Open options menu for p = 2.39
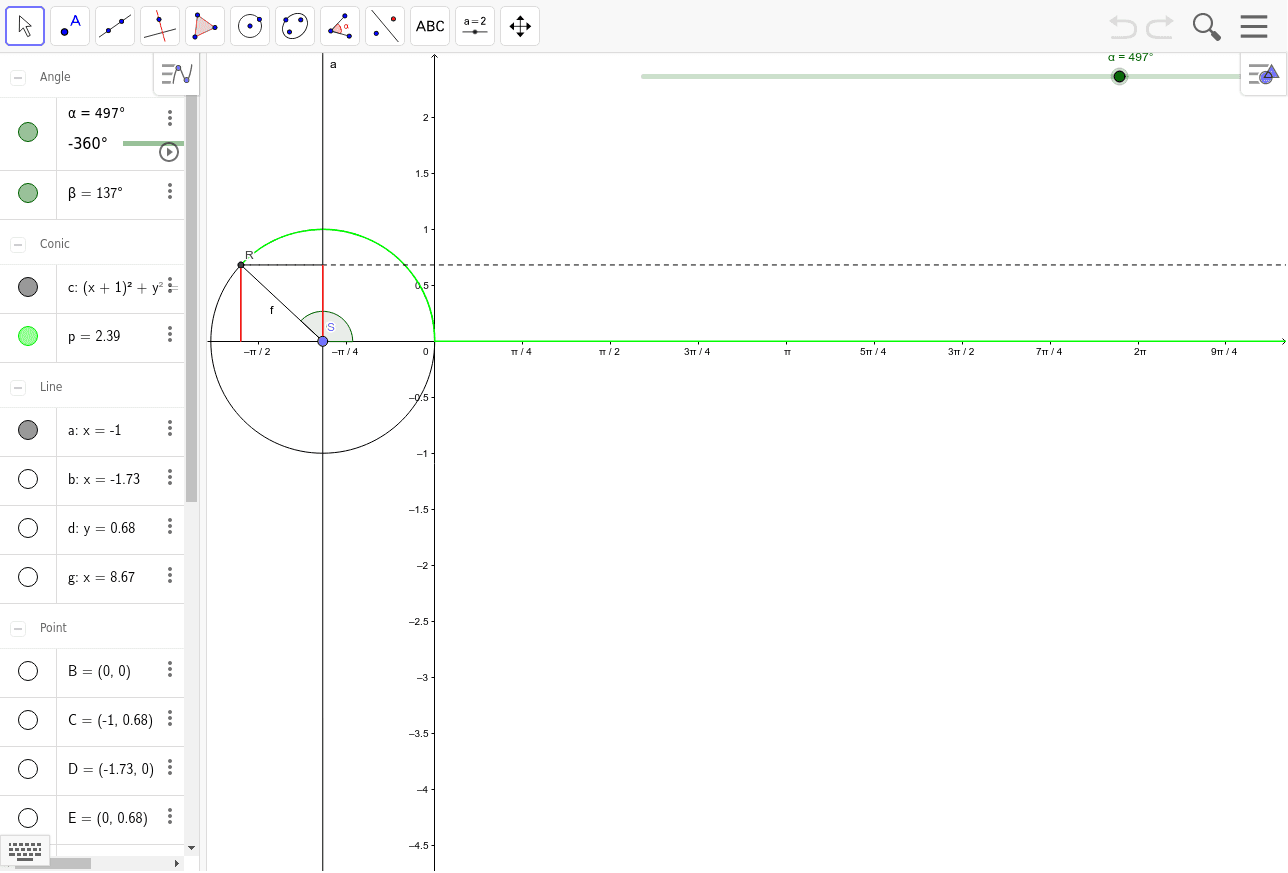Viewport: 1288px width, 873px height. click(170, 335)
